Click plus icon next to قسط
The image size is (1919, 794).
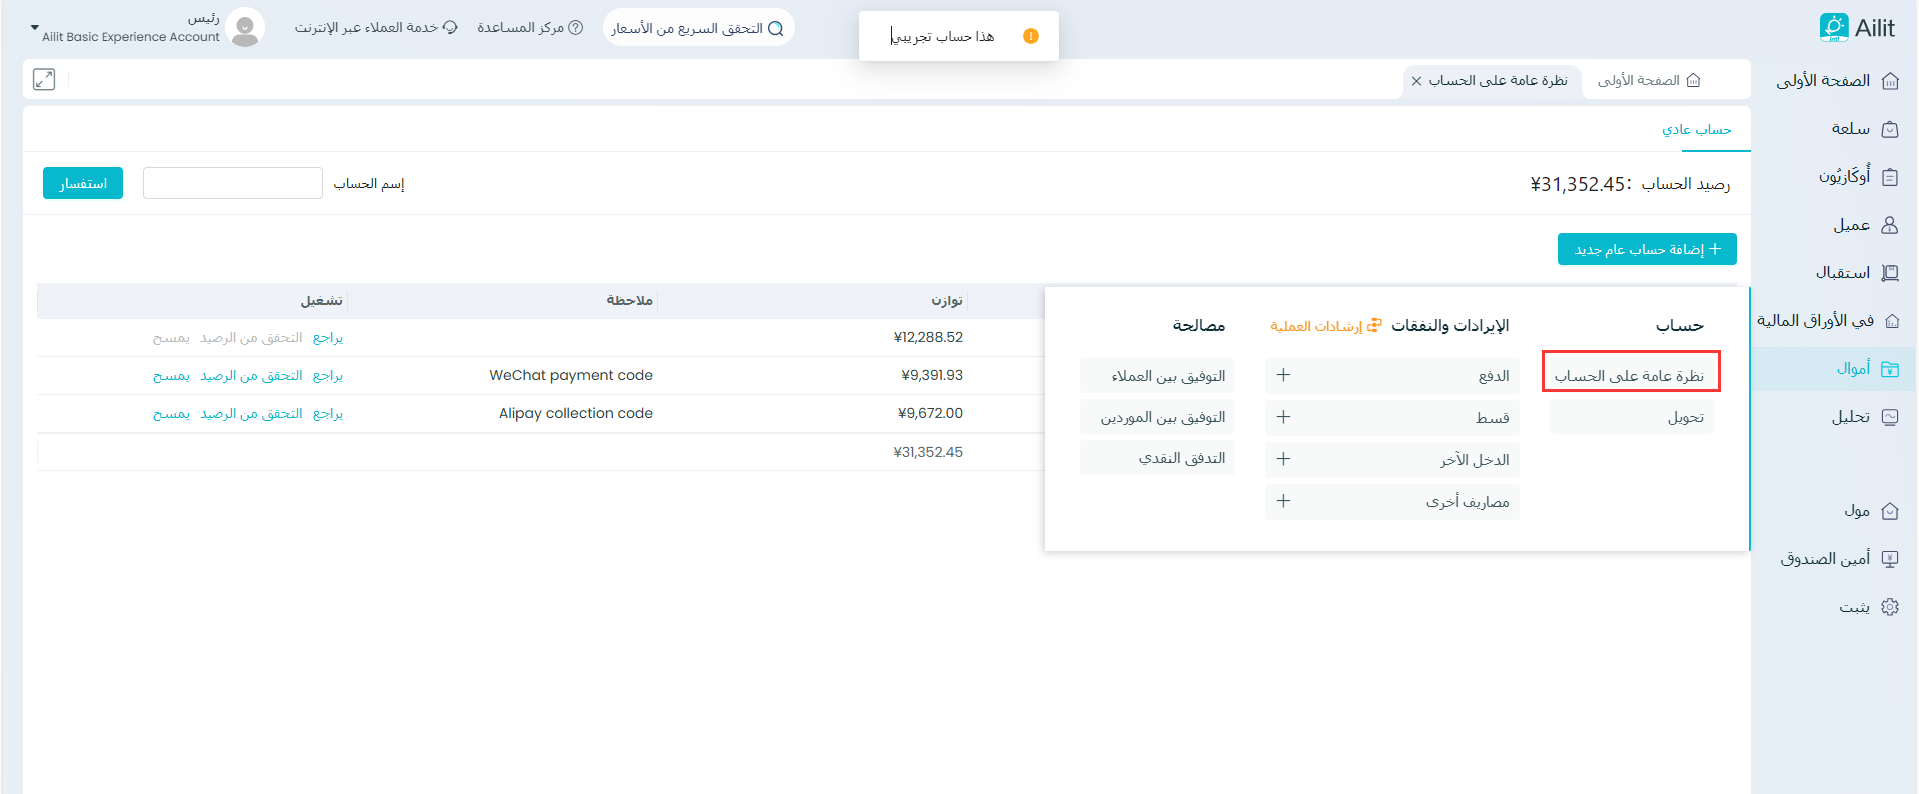point(1283,417)
